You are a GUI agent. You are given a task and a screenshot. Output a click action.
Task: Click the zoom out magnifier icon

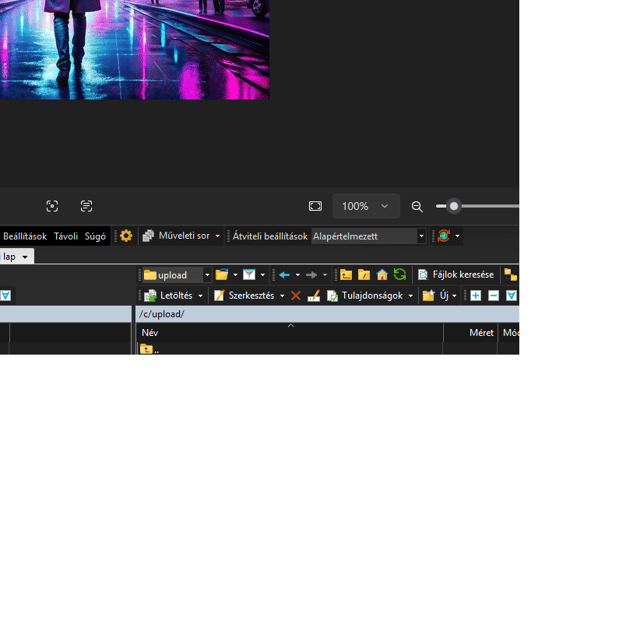417,206
